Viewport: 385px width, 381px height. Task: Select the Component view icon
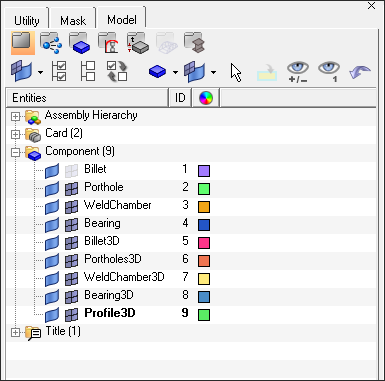[x=79, y=43]
